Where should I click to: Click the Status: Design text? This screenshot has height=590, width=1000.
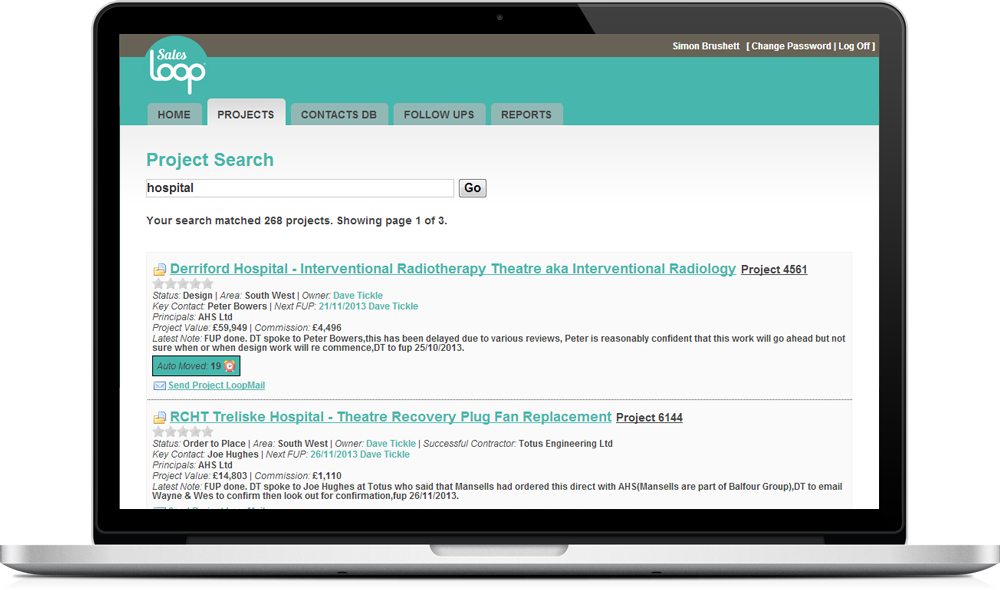(x=182, y=295)
